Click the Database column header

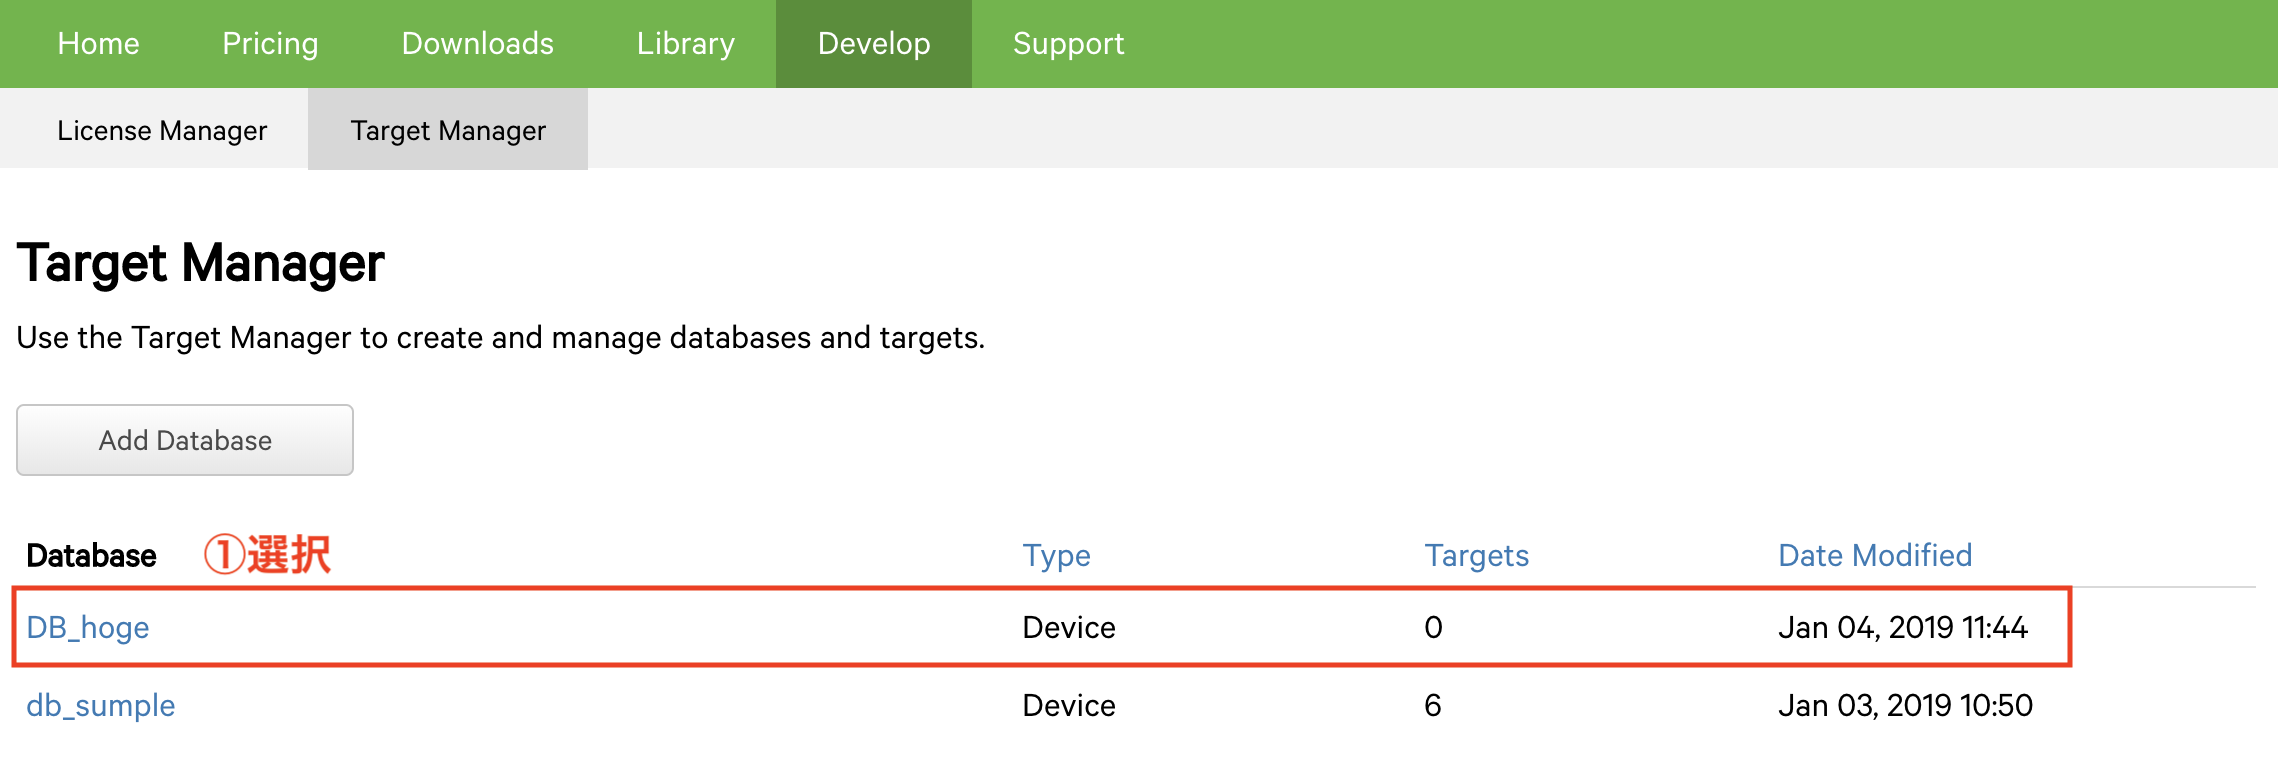(91, 555)
